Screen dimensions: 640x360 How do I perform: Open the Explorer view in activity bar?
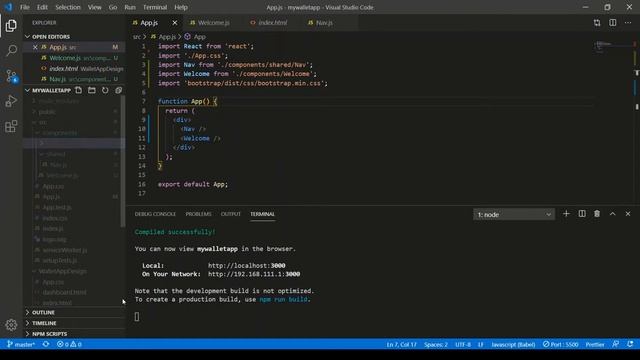pos(11,26)
